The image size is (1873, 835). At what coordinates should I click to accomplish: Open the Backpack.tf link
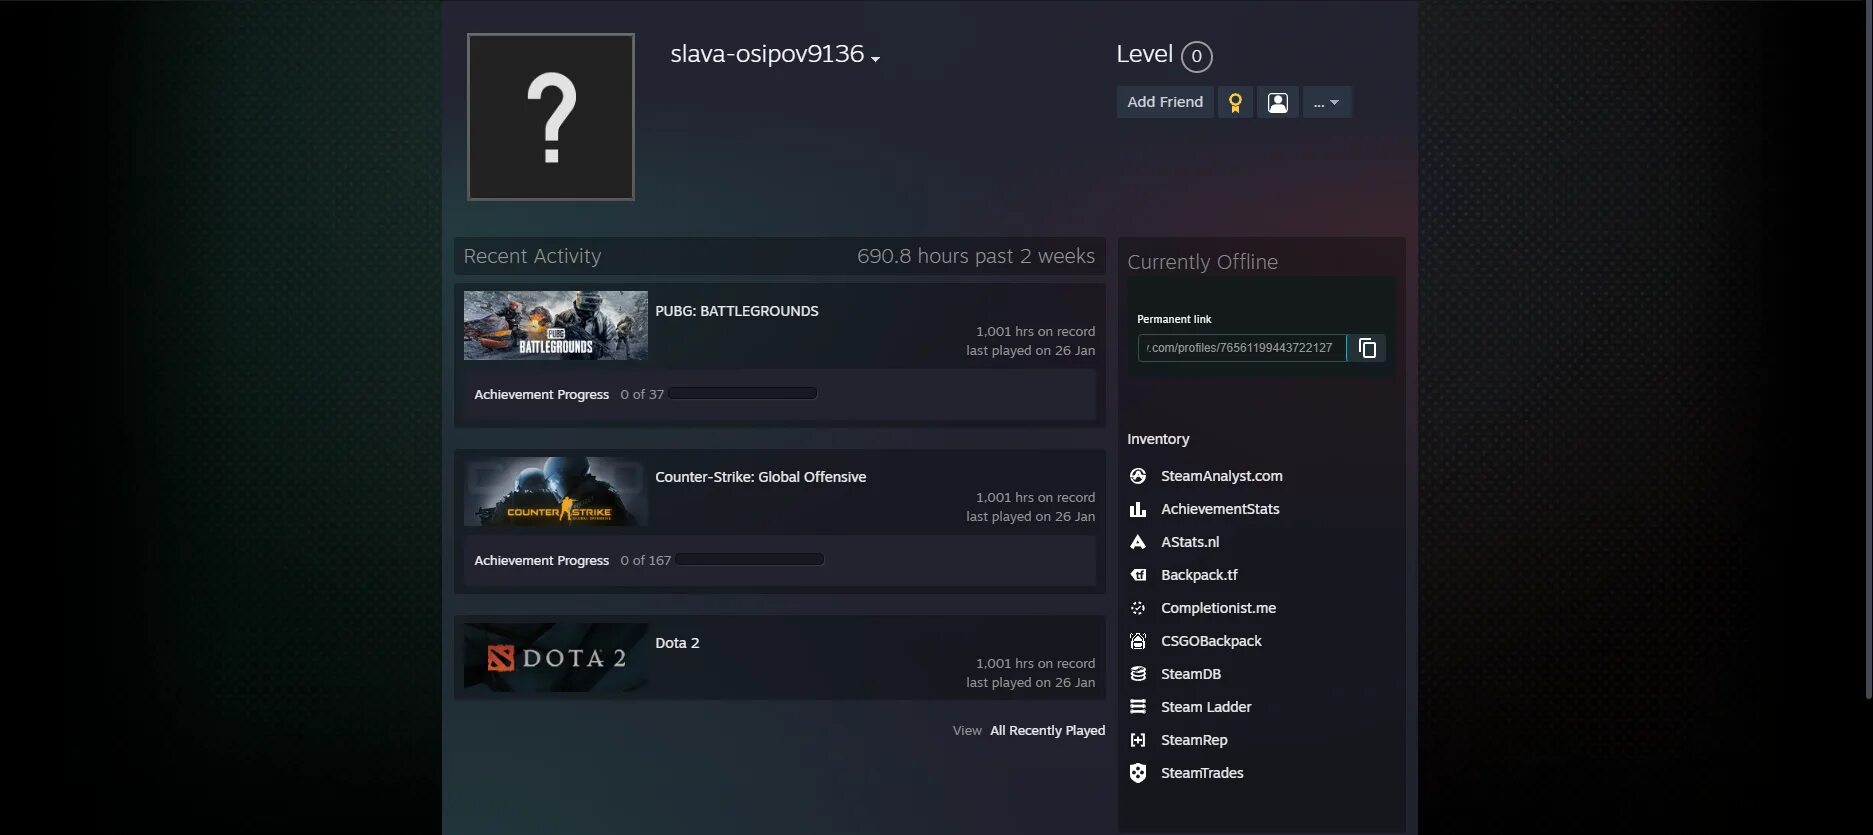[x=1199, y=575]
